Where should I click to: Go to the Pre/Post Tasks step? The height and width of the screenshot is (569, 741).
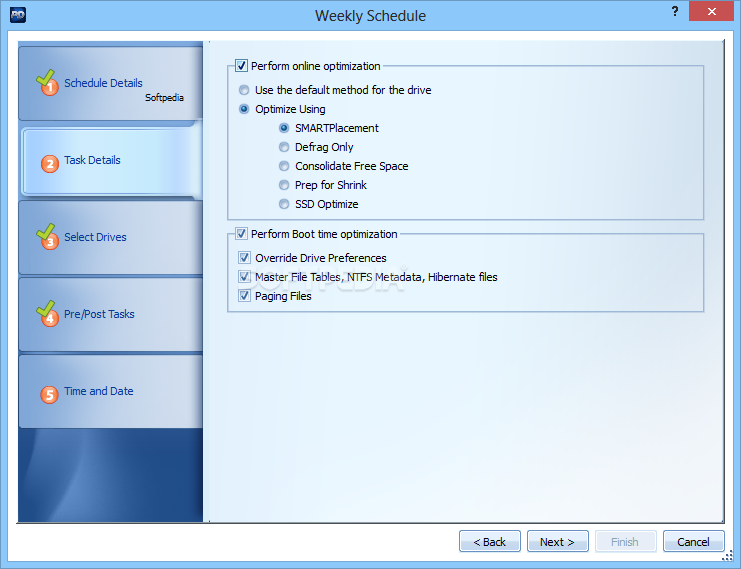pos(111,314)
